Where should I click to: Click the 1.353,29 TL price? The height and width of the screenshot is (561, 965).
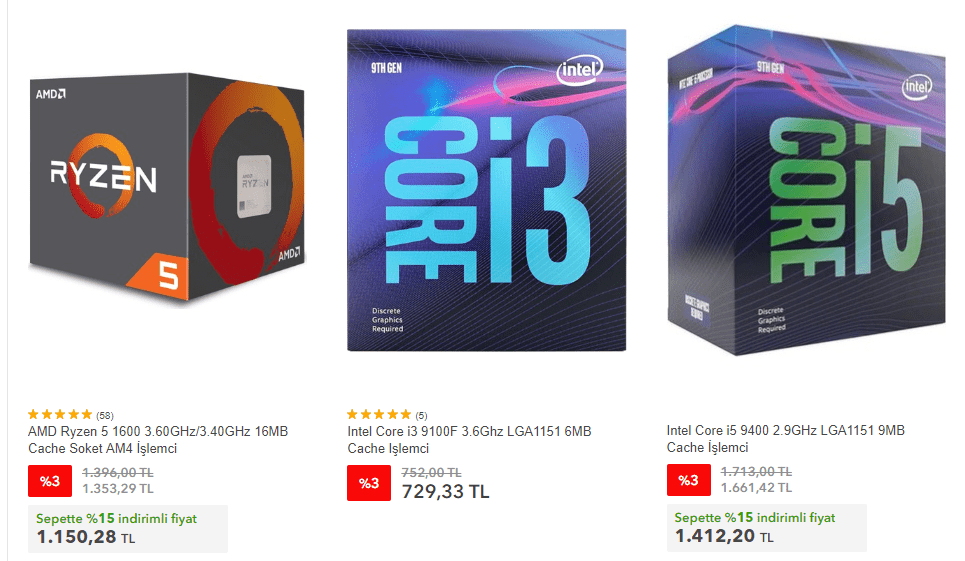click(118, 489)
